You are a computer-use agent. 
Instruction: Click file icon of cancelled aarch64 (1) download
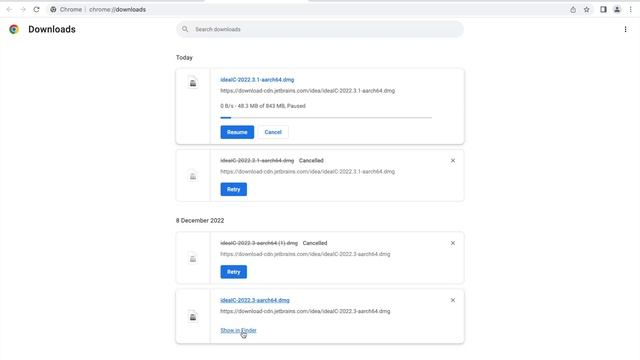193,259
